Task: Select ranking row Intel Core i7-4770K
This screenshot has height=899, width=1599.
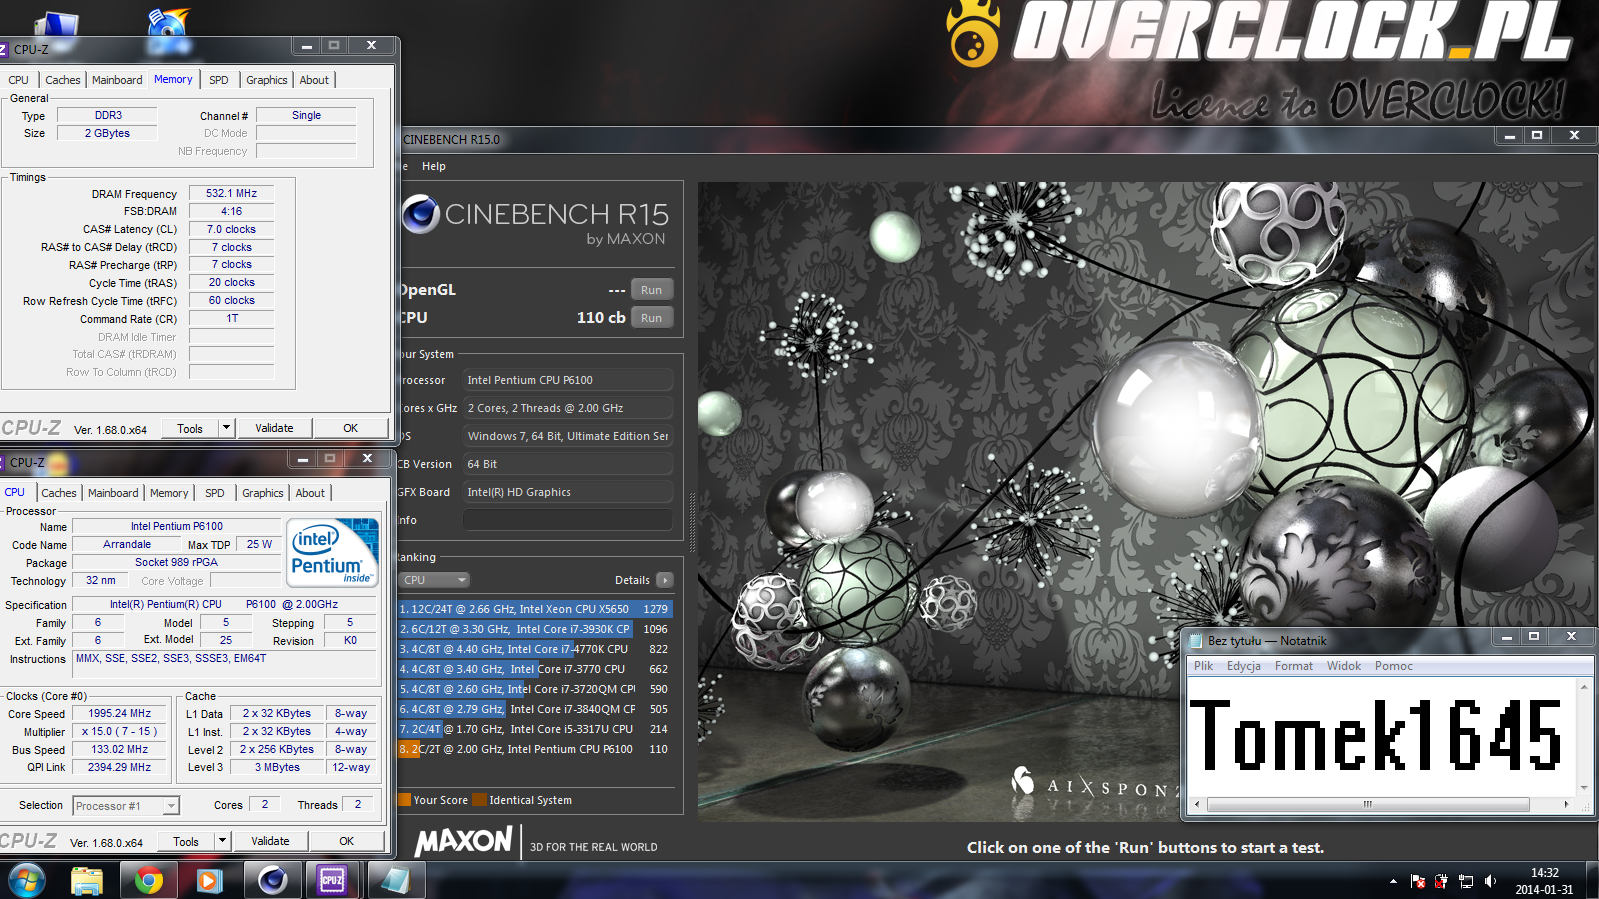Action: click(x=535, y=649)
